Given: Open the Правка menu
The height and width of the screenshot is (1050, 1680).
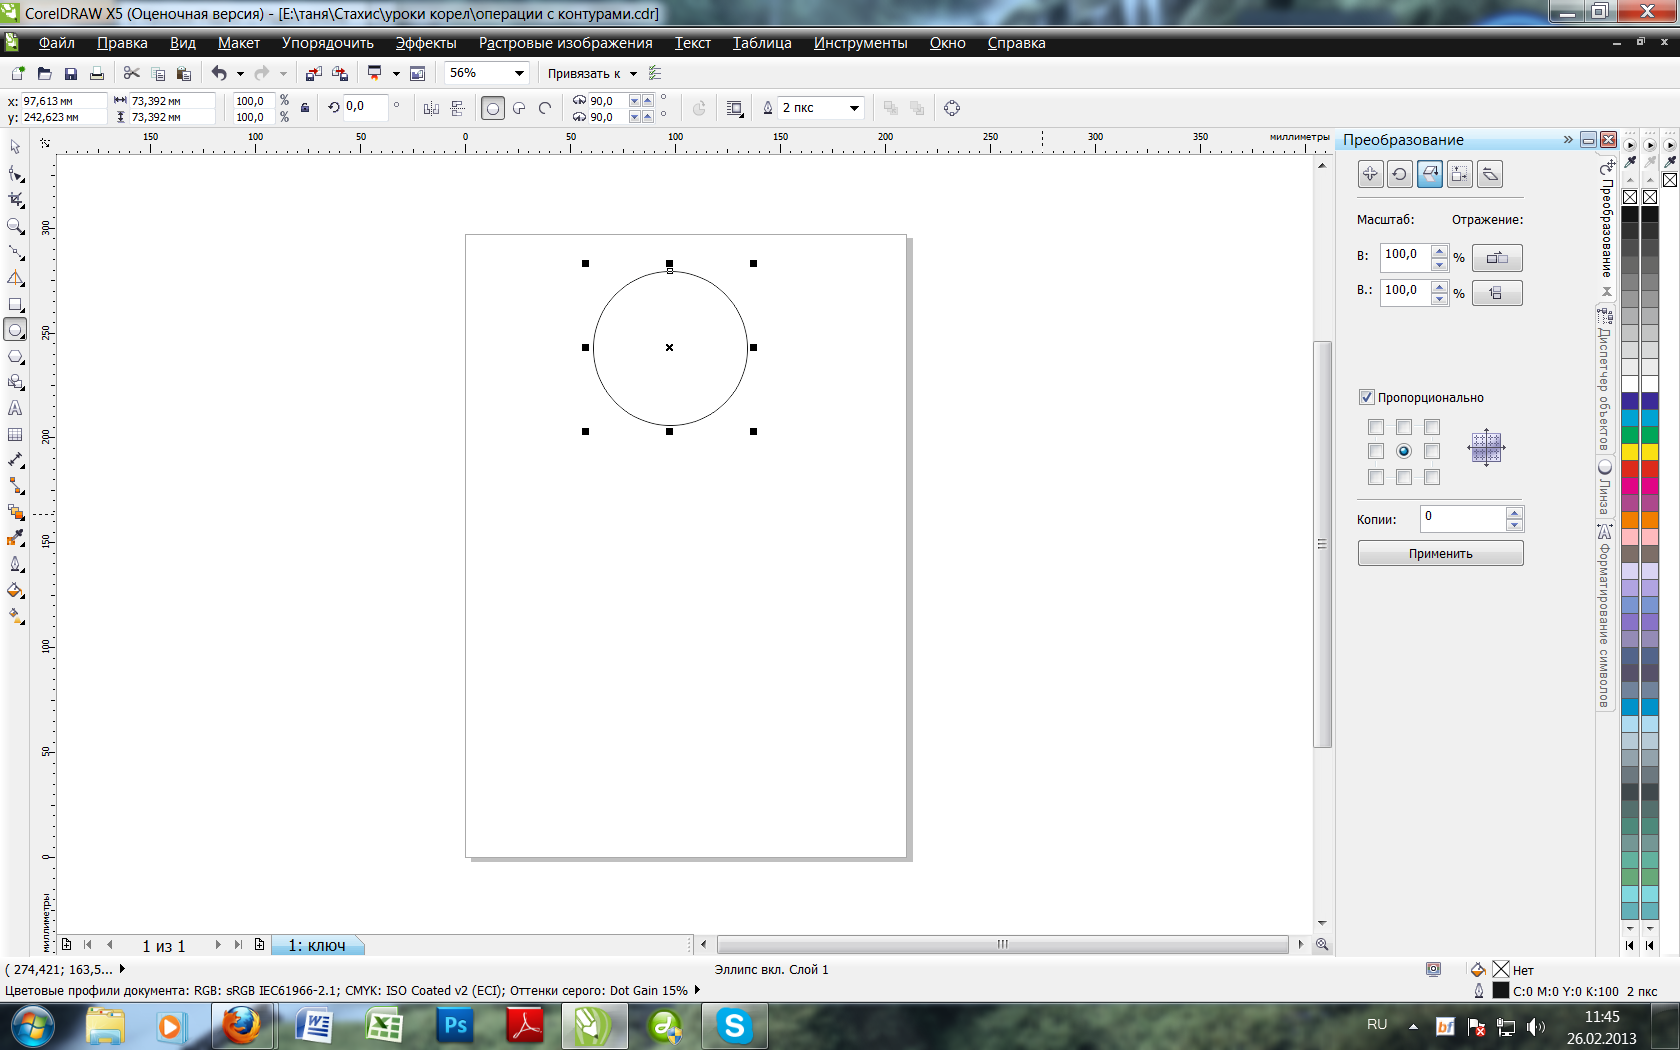Looking at the screenshot, I should tap(122, 43).
